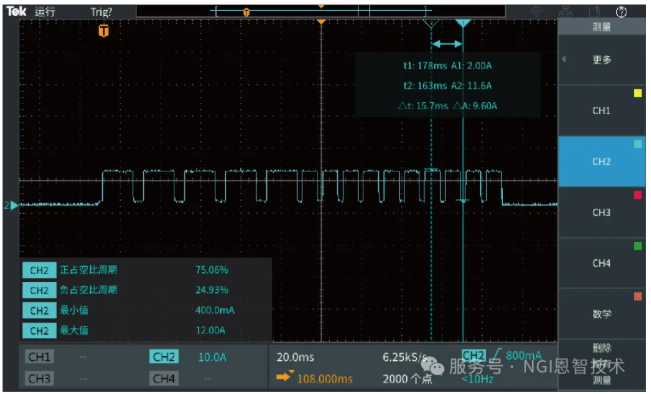Select 数学 in the side menu
651x394 pixels.
click(602, 314)
